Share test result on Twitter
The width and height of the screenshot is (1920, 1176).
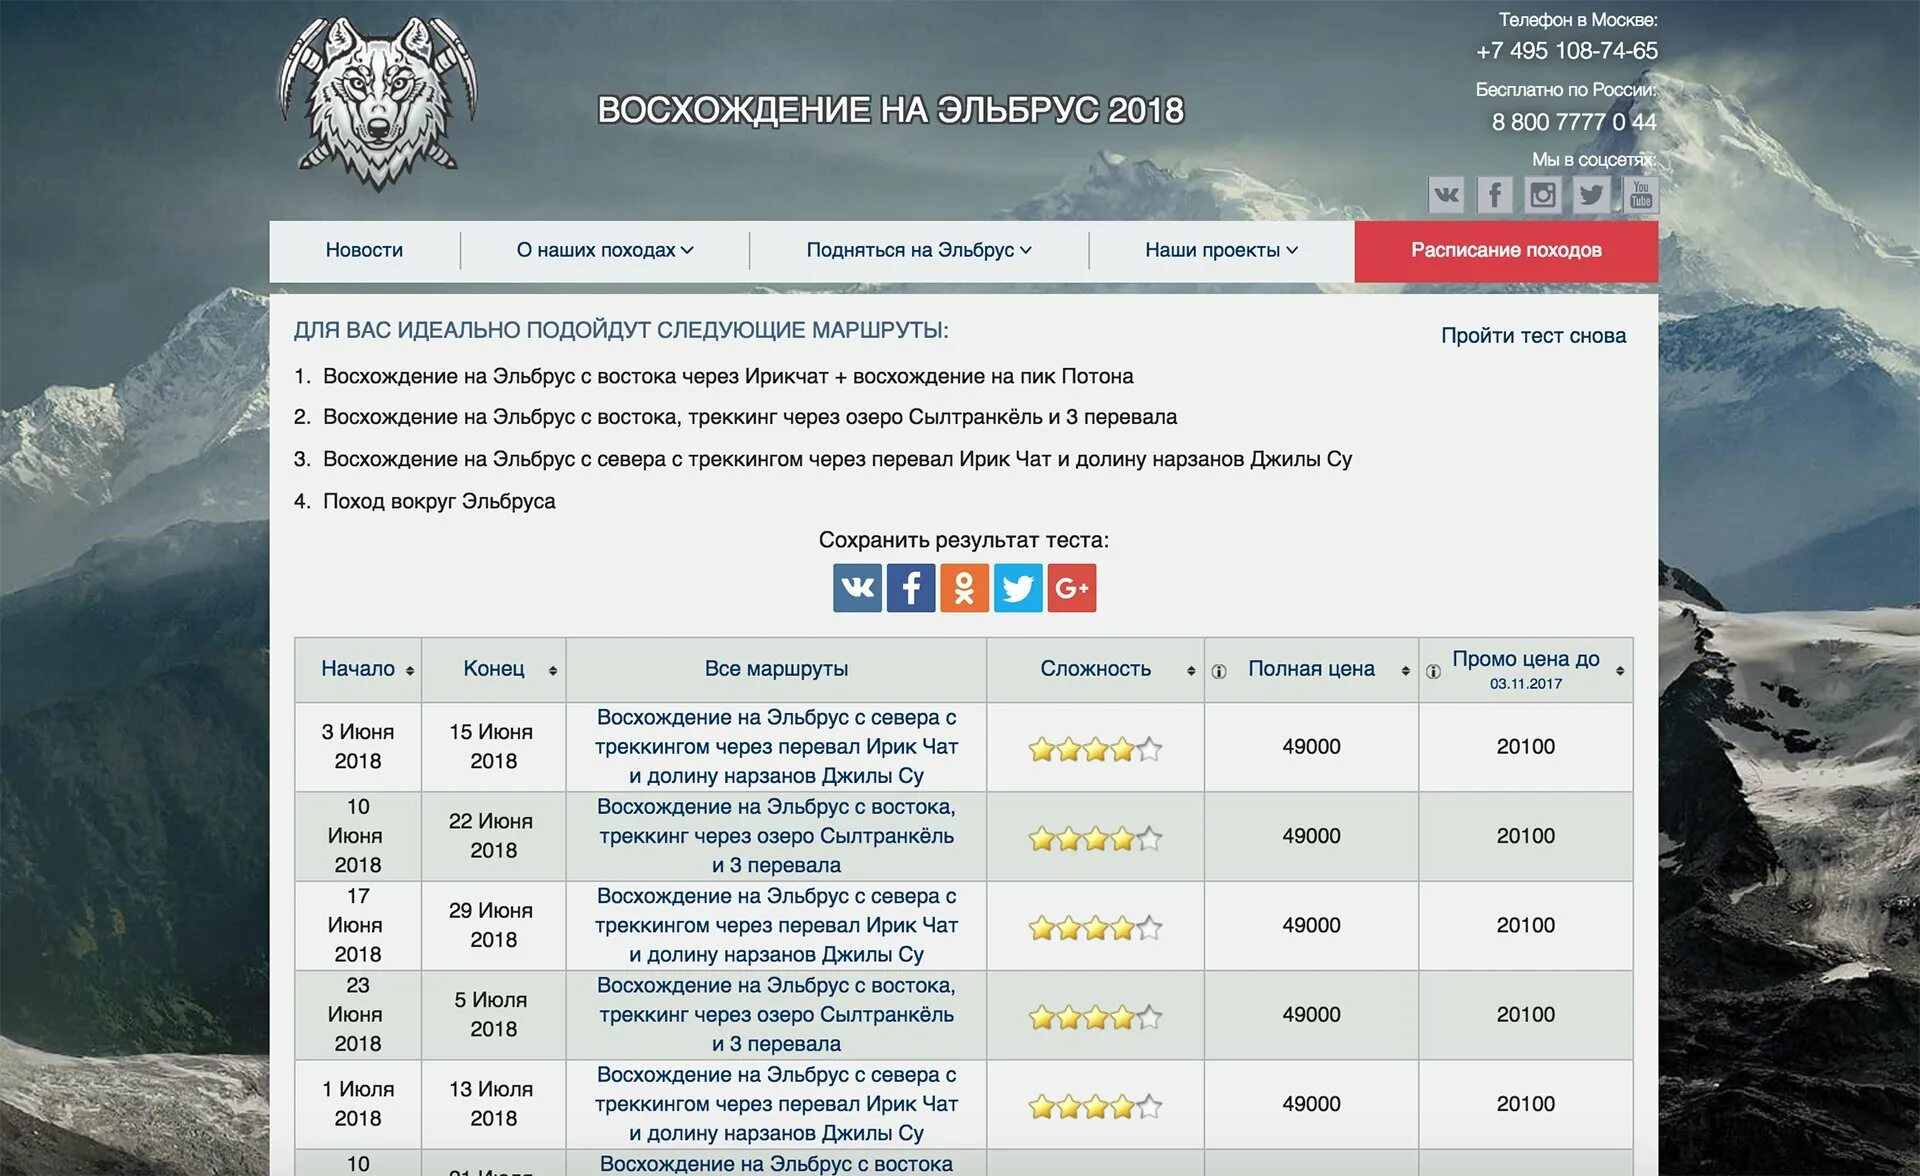[1018, 588]
